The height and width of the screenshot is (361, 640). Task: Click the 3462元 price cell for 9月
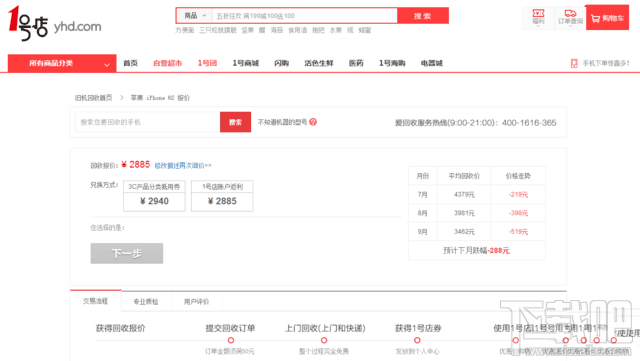[x=464, y=232]
